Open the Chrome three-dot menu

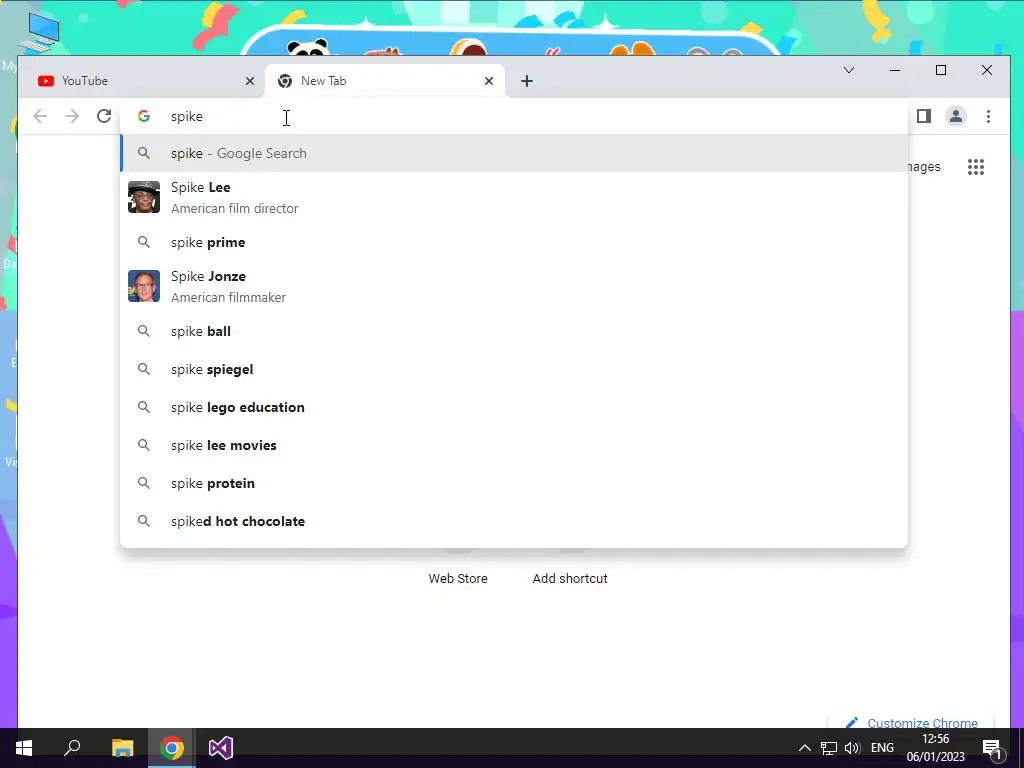988,116
